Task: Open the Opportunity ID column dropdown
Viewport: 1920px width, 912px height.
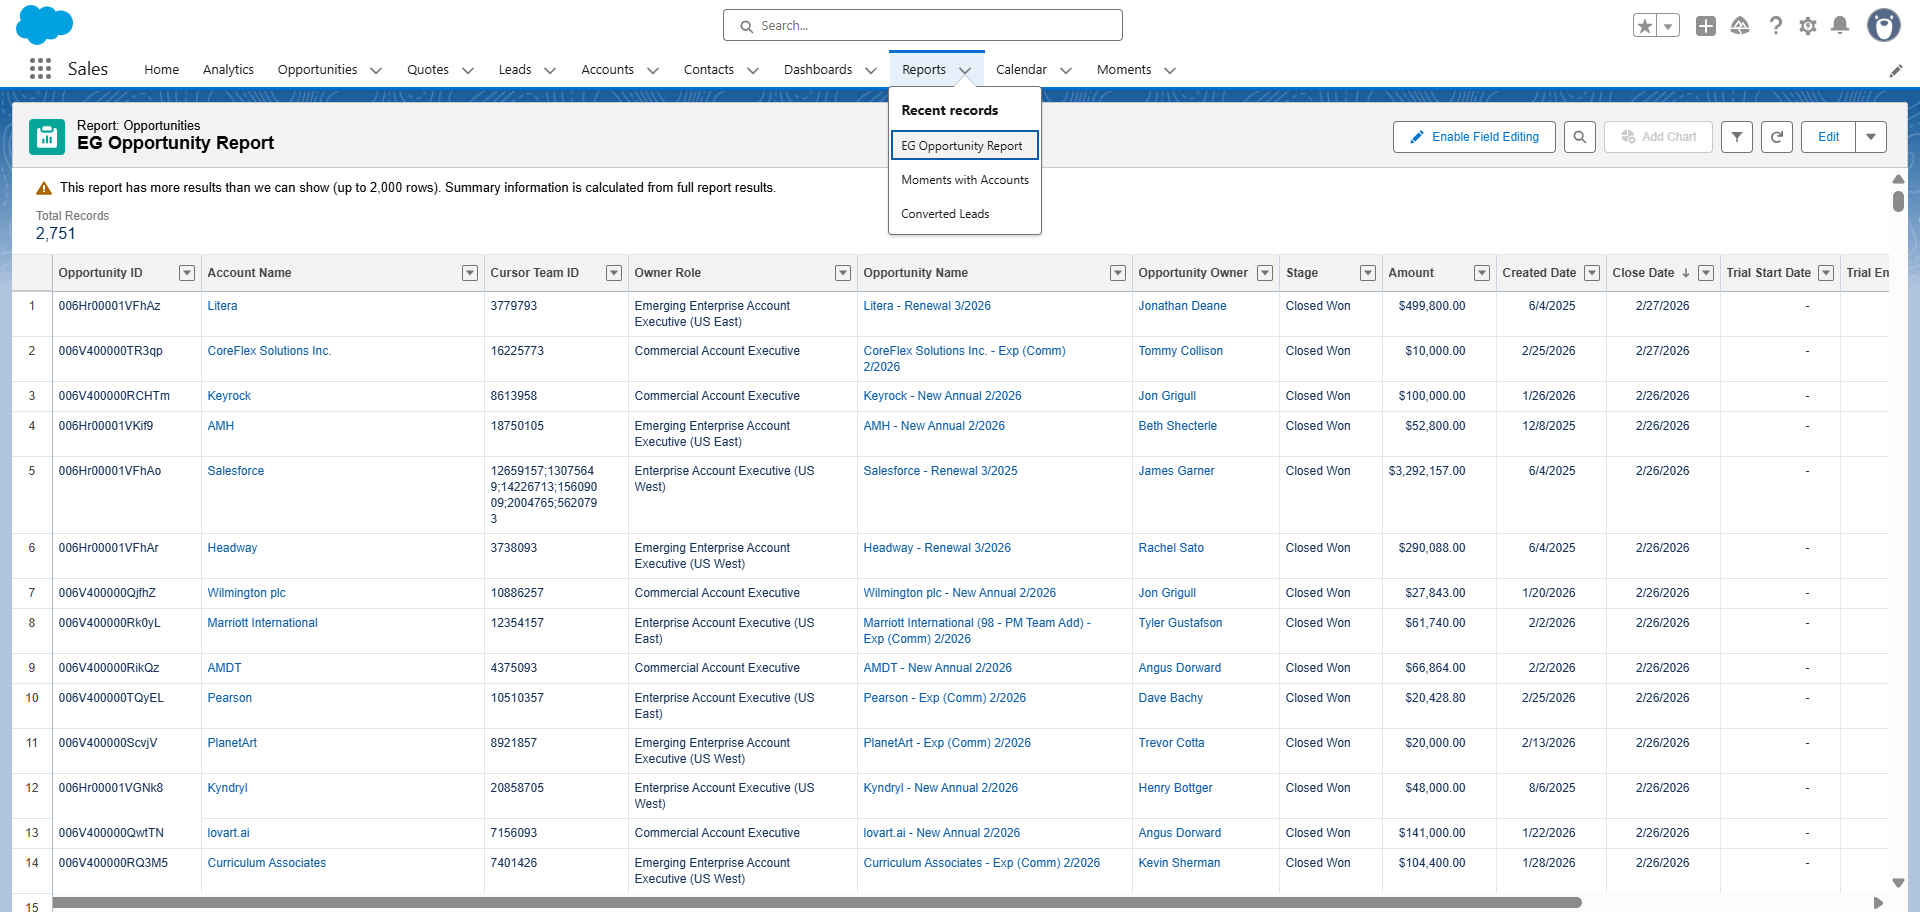Action: tap(186, 272)
